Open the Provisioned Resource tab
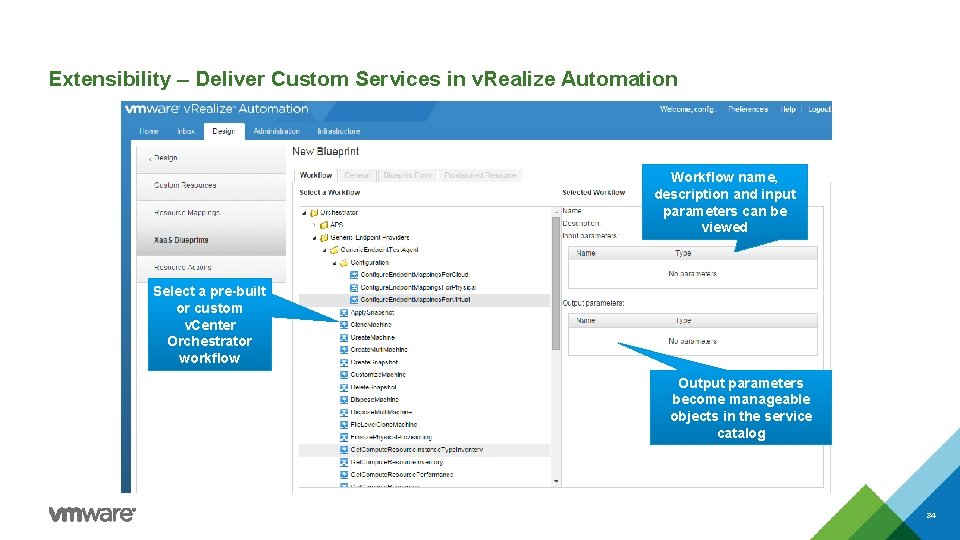 click(x=481, y=175)
